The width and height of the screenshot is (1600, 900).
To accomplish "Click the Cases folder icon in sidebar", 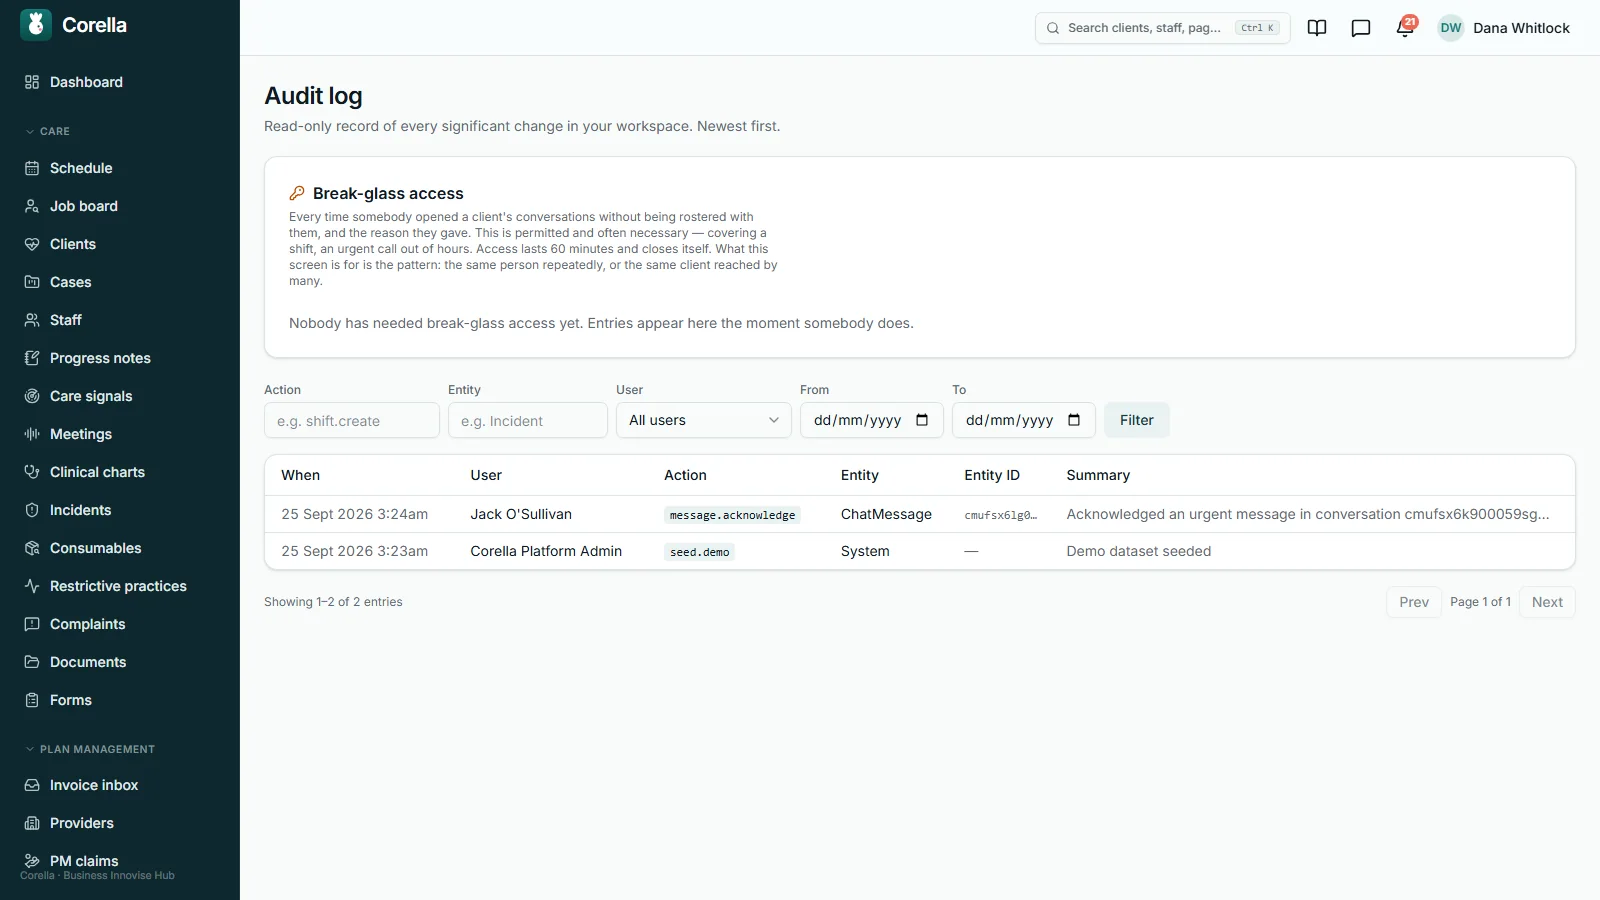I will click(x=32, y=282).
